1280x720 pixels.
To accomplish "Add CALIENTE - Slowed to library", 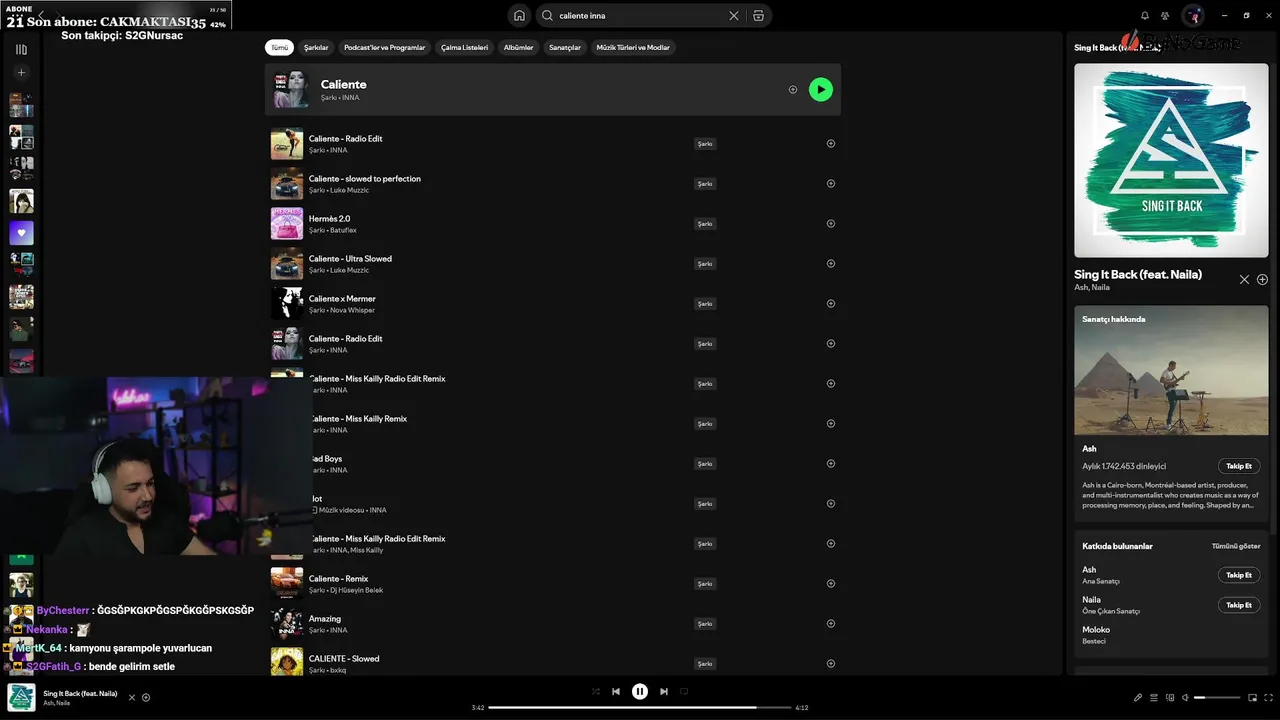I will click(831, 664).
